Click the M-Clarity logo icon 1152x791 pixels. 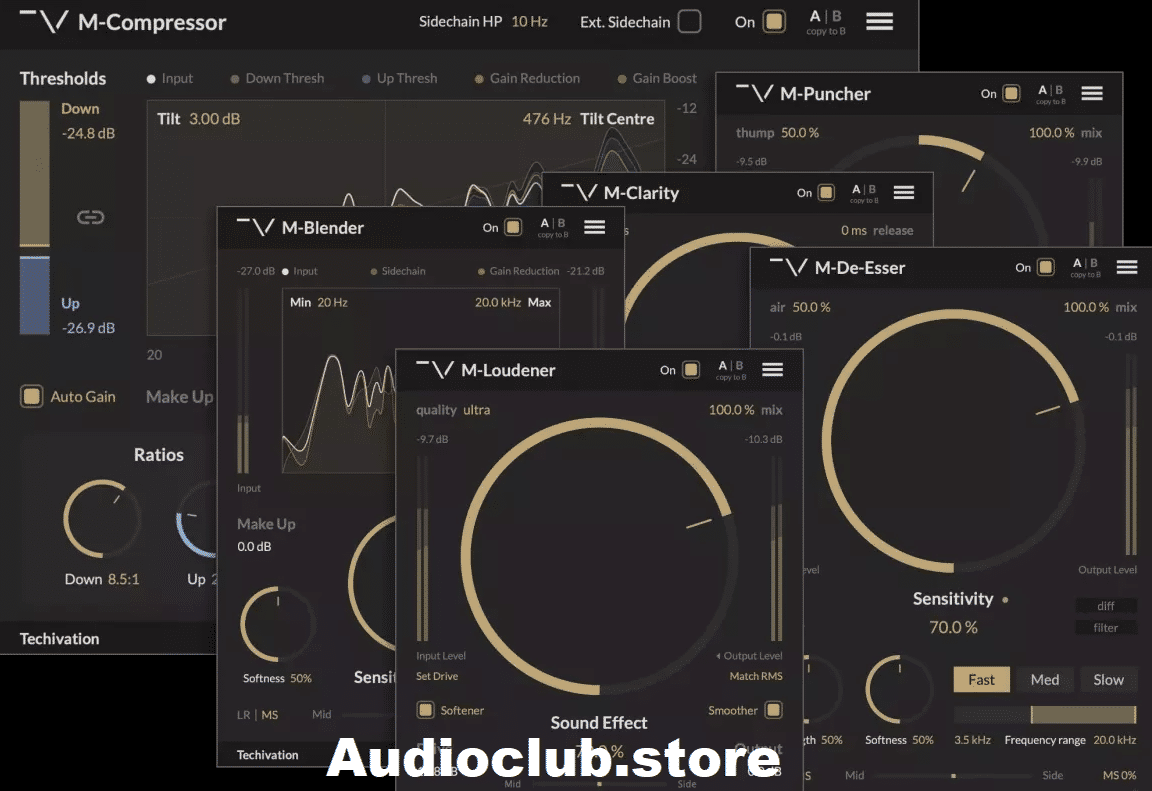pyautogui.click(x=579, y=192)
